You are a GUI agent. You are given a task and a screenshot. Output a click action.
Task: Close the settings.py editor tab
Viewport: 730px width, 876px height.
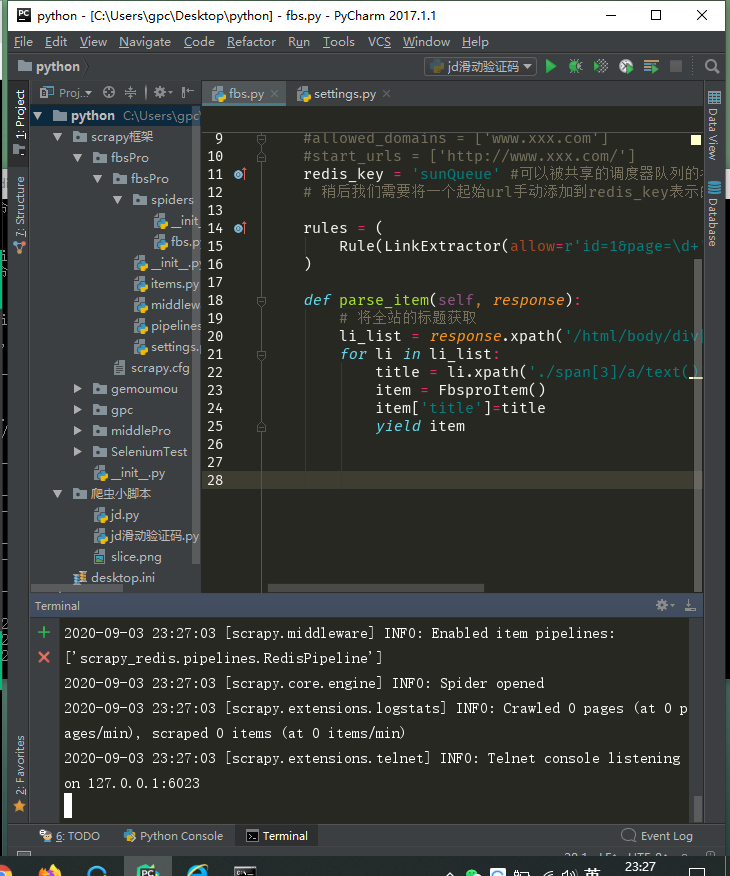point(387,94)
